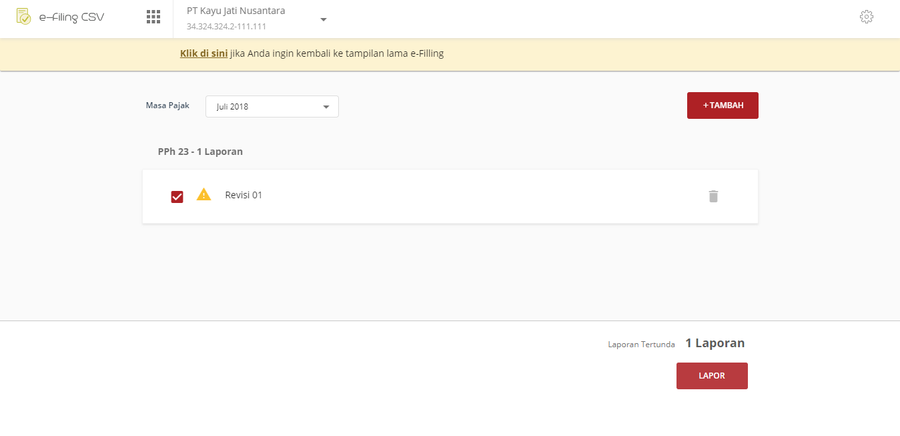Open the settings gear

pos(866,17)
